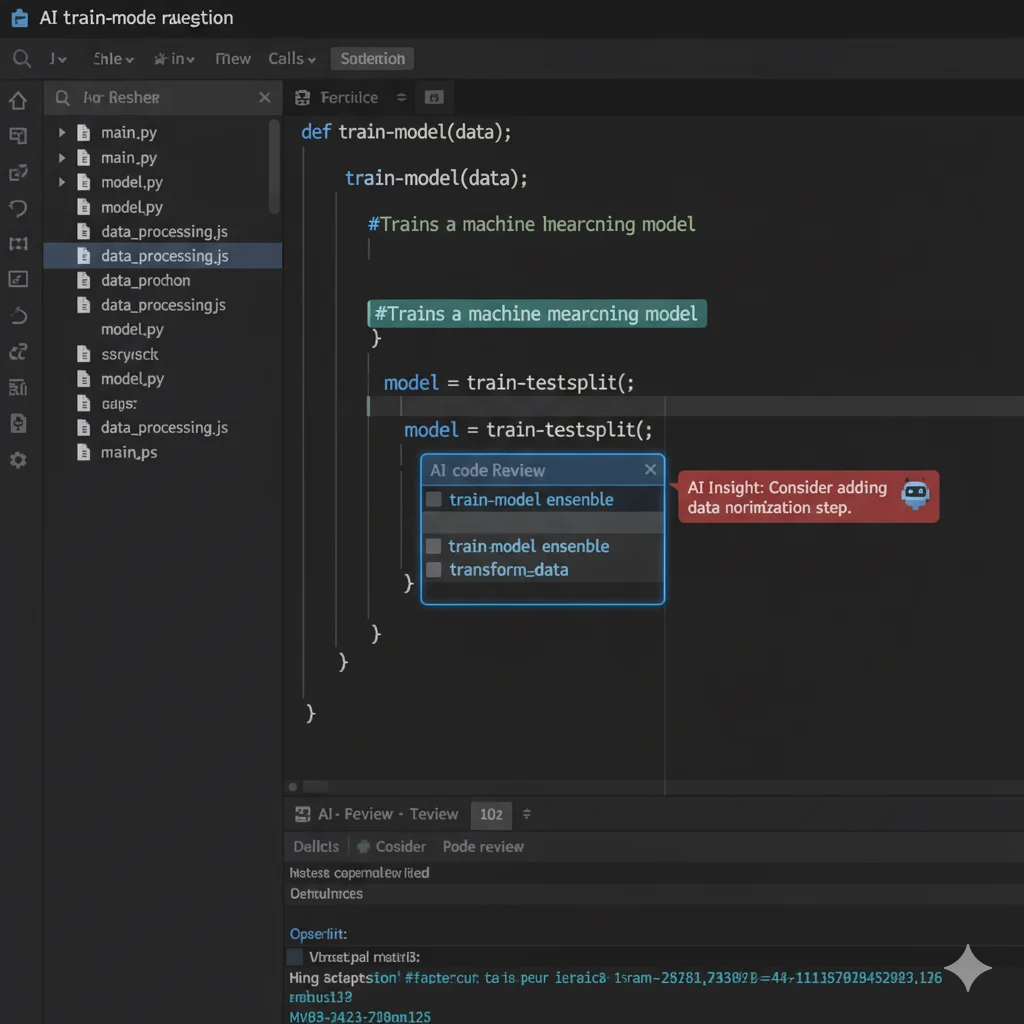Screen dimensions: 1024x1024
Task: Click the def train-model(data); line
Action: 406,132
